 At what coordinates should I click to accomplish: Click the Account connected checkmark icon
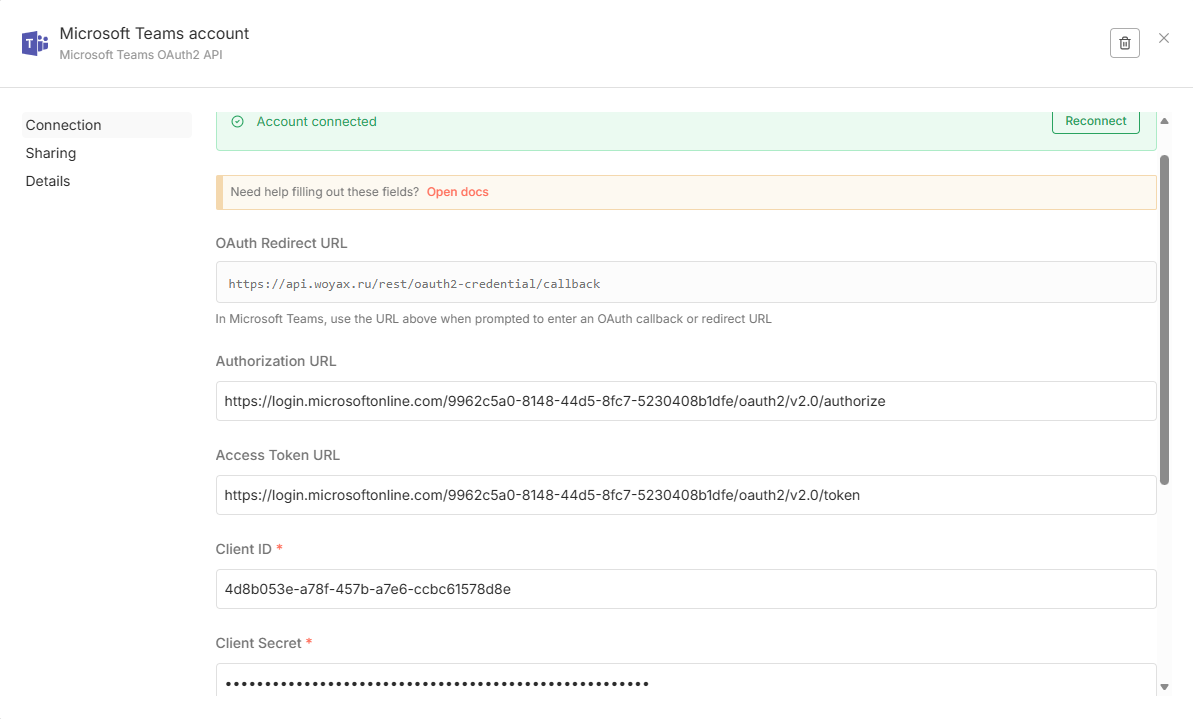237,122
